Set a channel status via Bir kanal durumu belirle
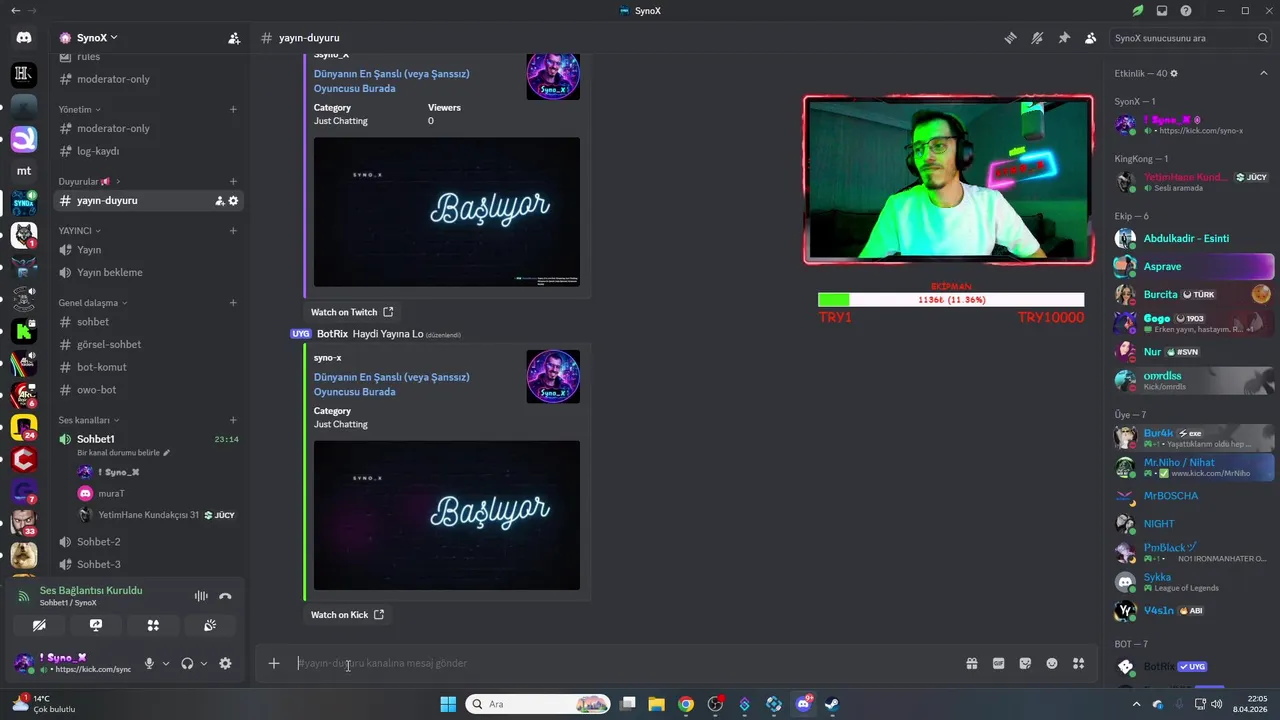This screenshot has width=1280, height=720. tap(124, 453)
